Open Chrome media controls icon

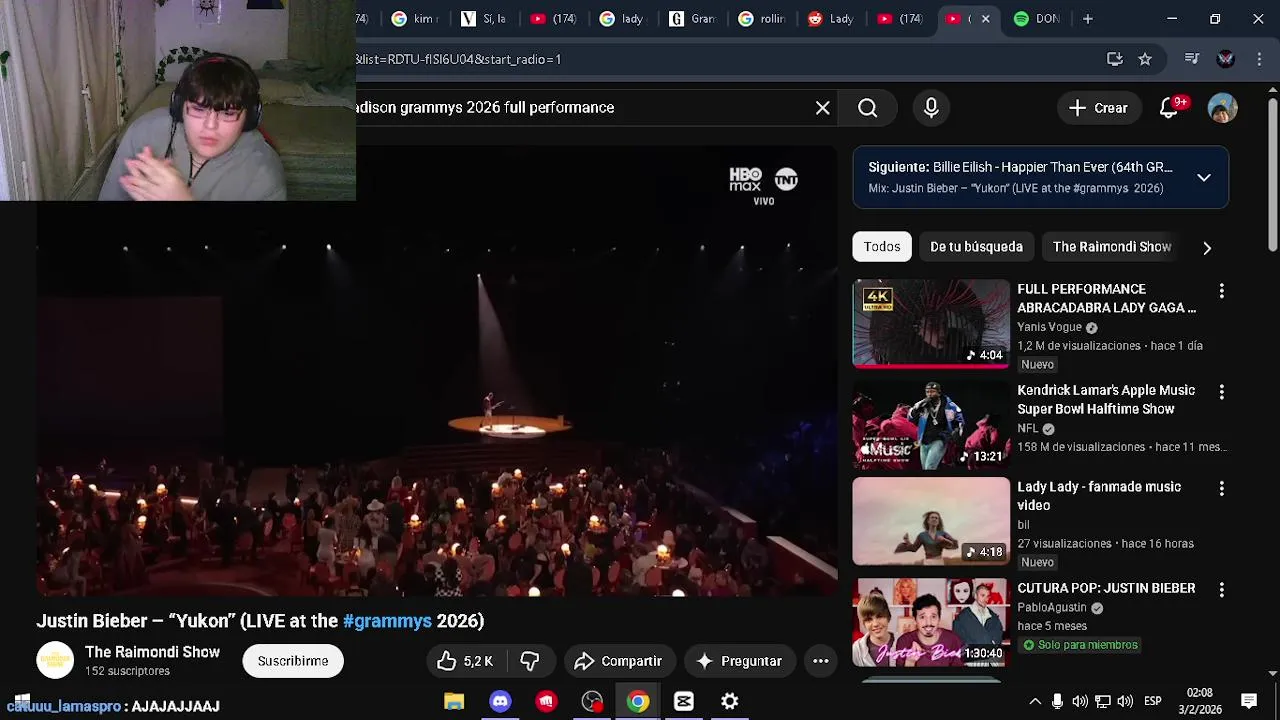point(1192,59)
